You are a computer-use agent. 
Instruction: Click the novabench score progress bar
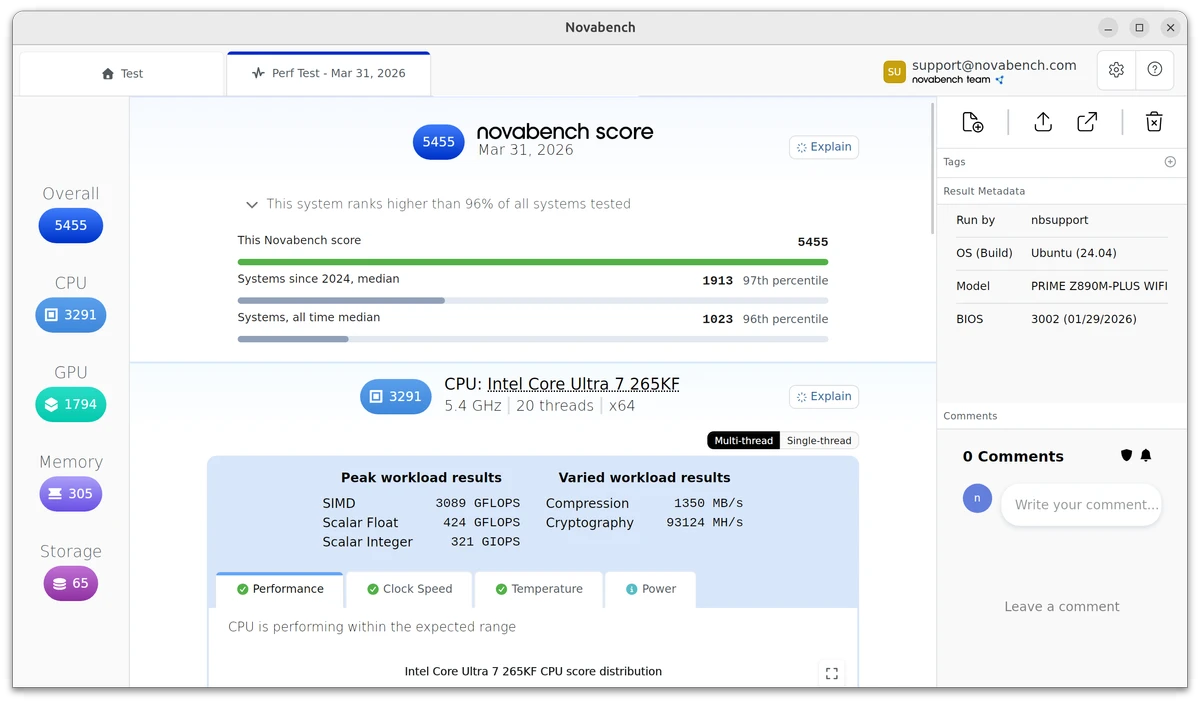point(533,262)
